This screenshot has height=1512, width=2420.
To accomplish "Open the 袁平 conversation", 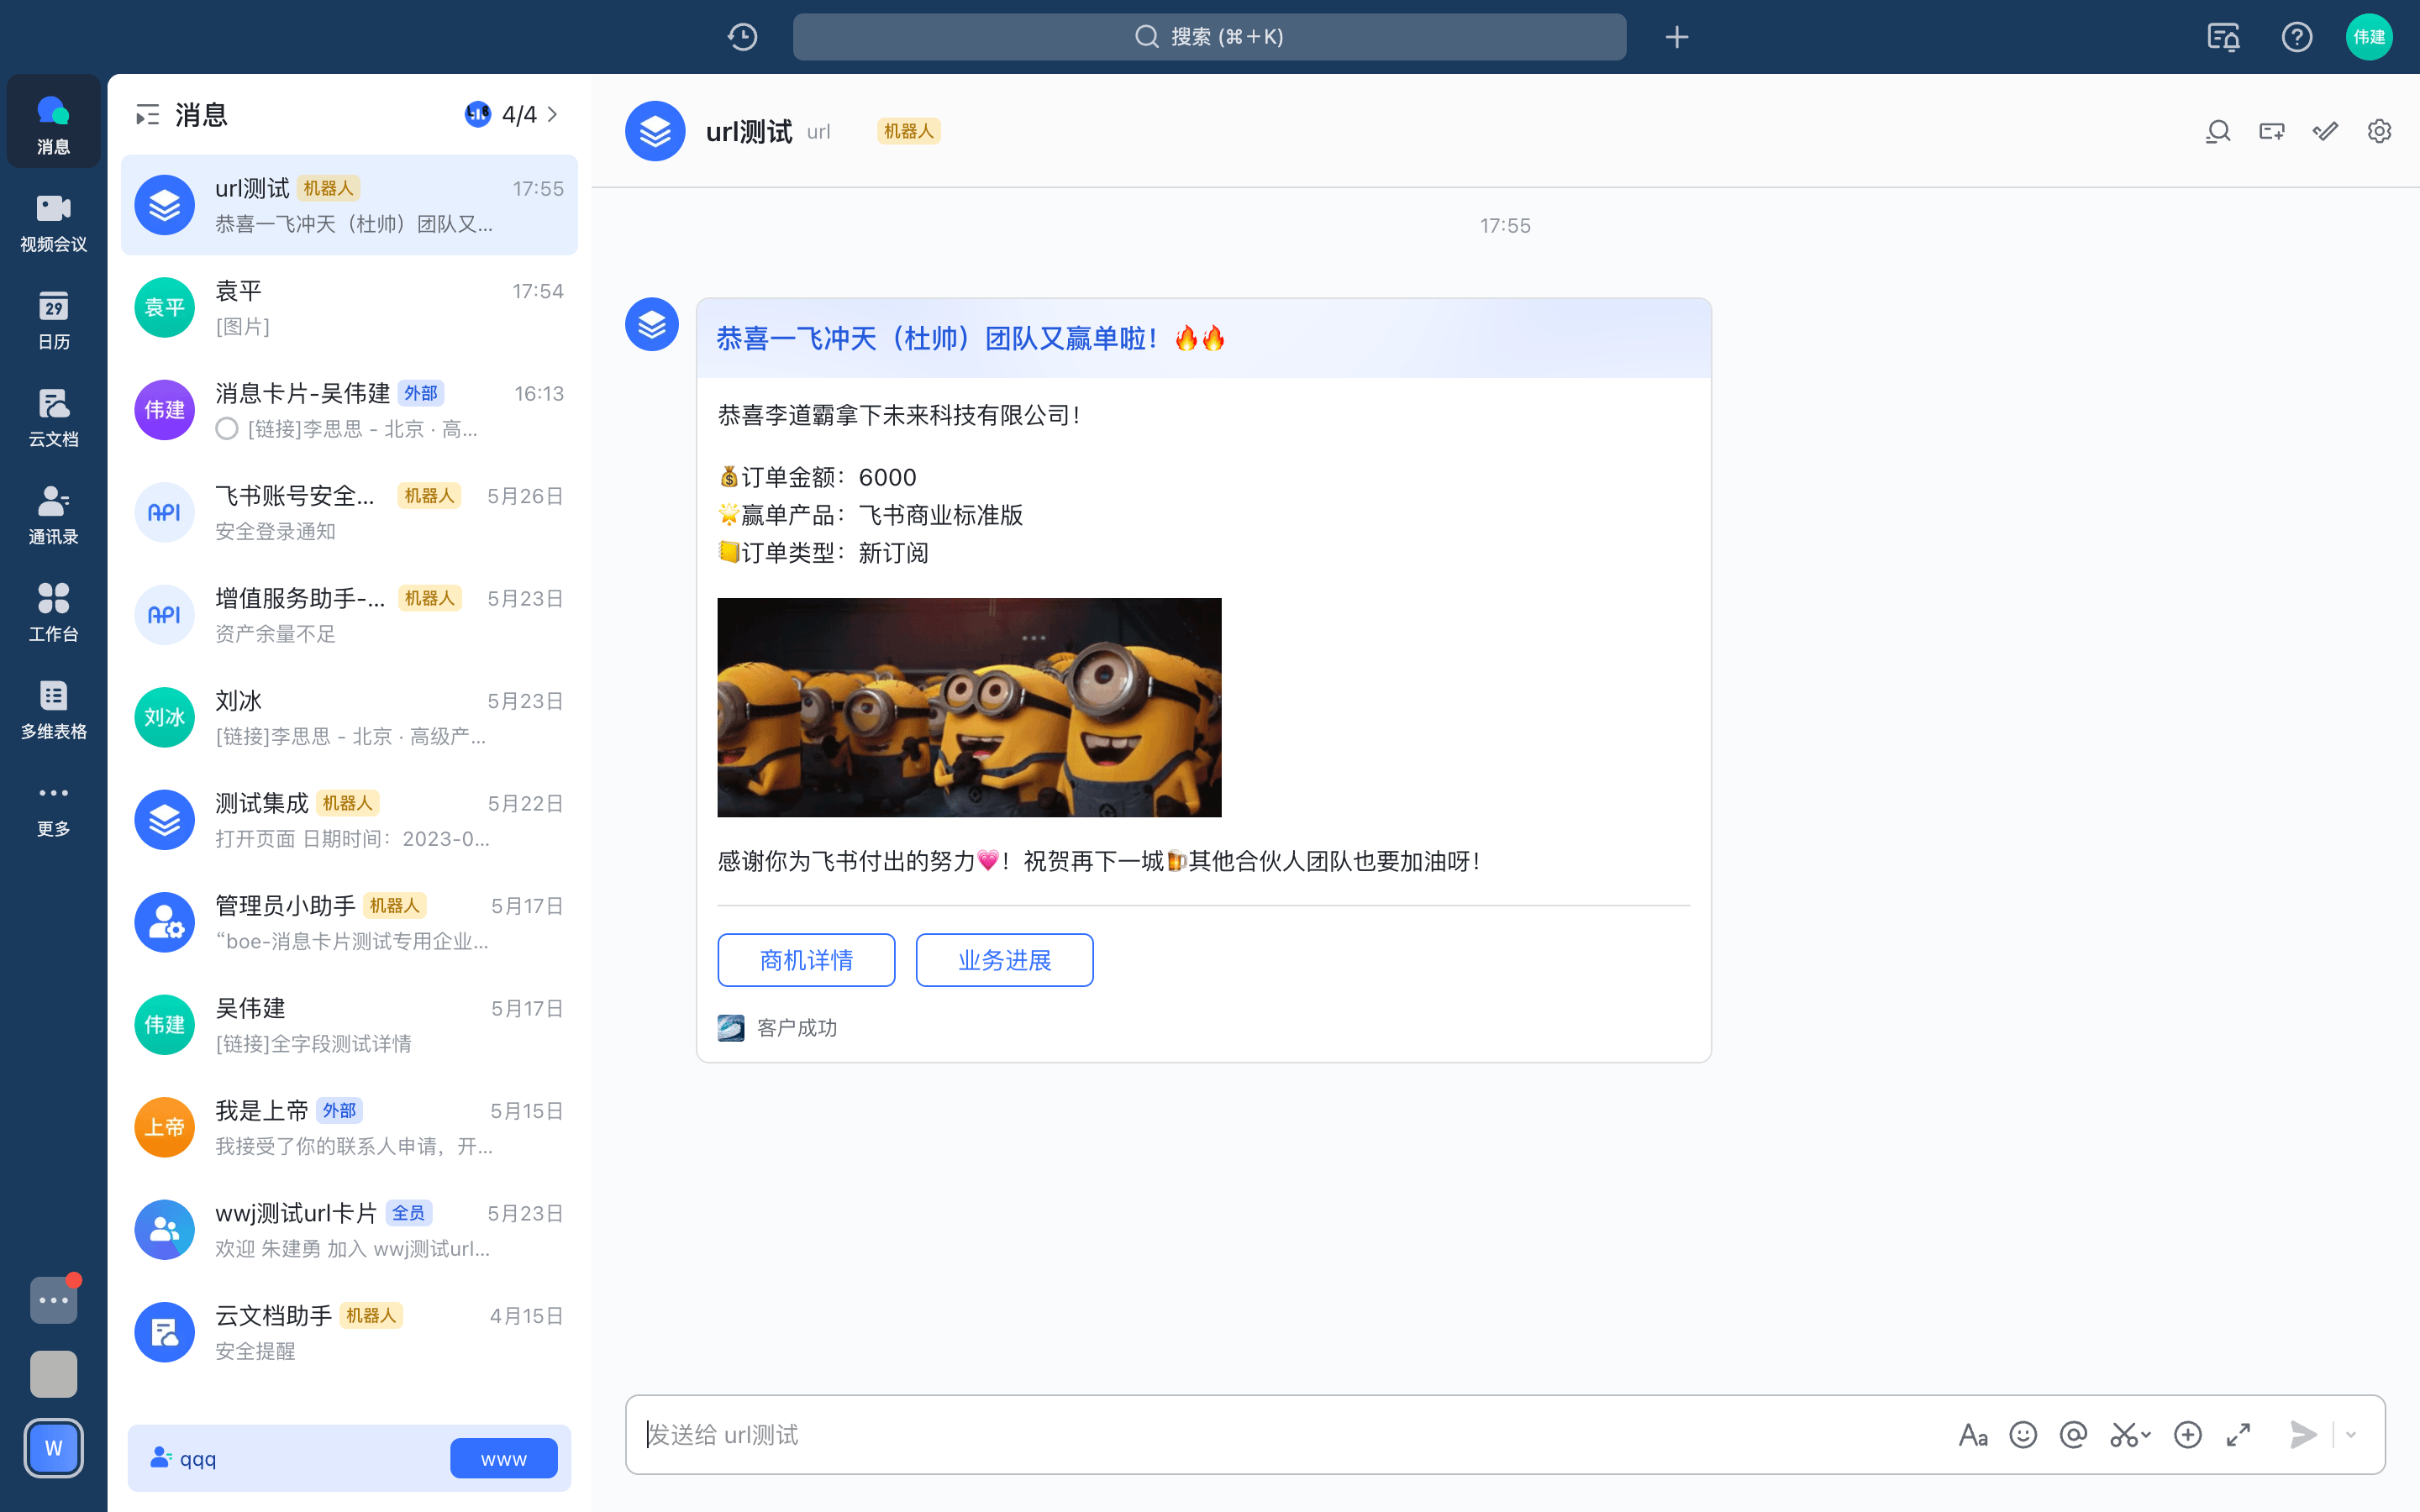I will [349, 308].
